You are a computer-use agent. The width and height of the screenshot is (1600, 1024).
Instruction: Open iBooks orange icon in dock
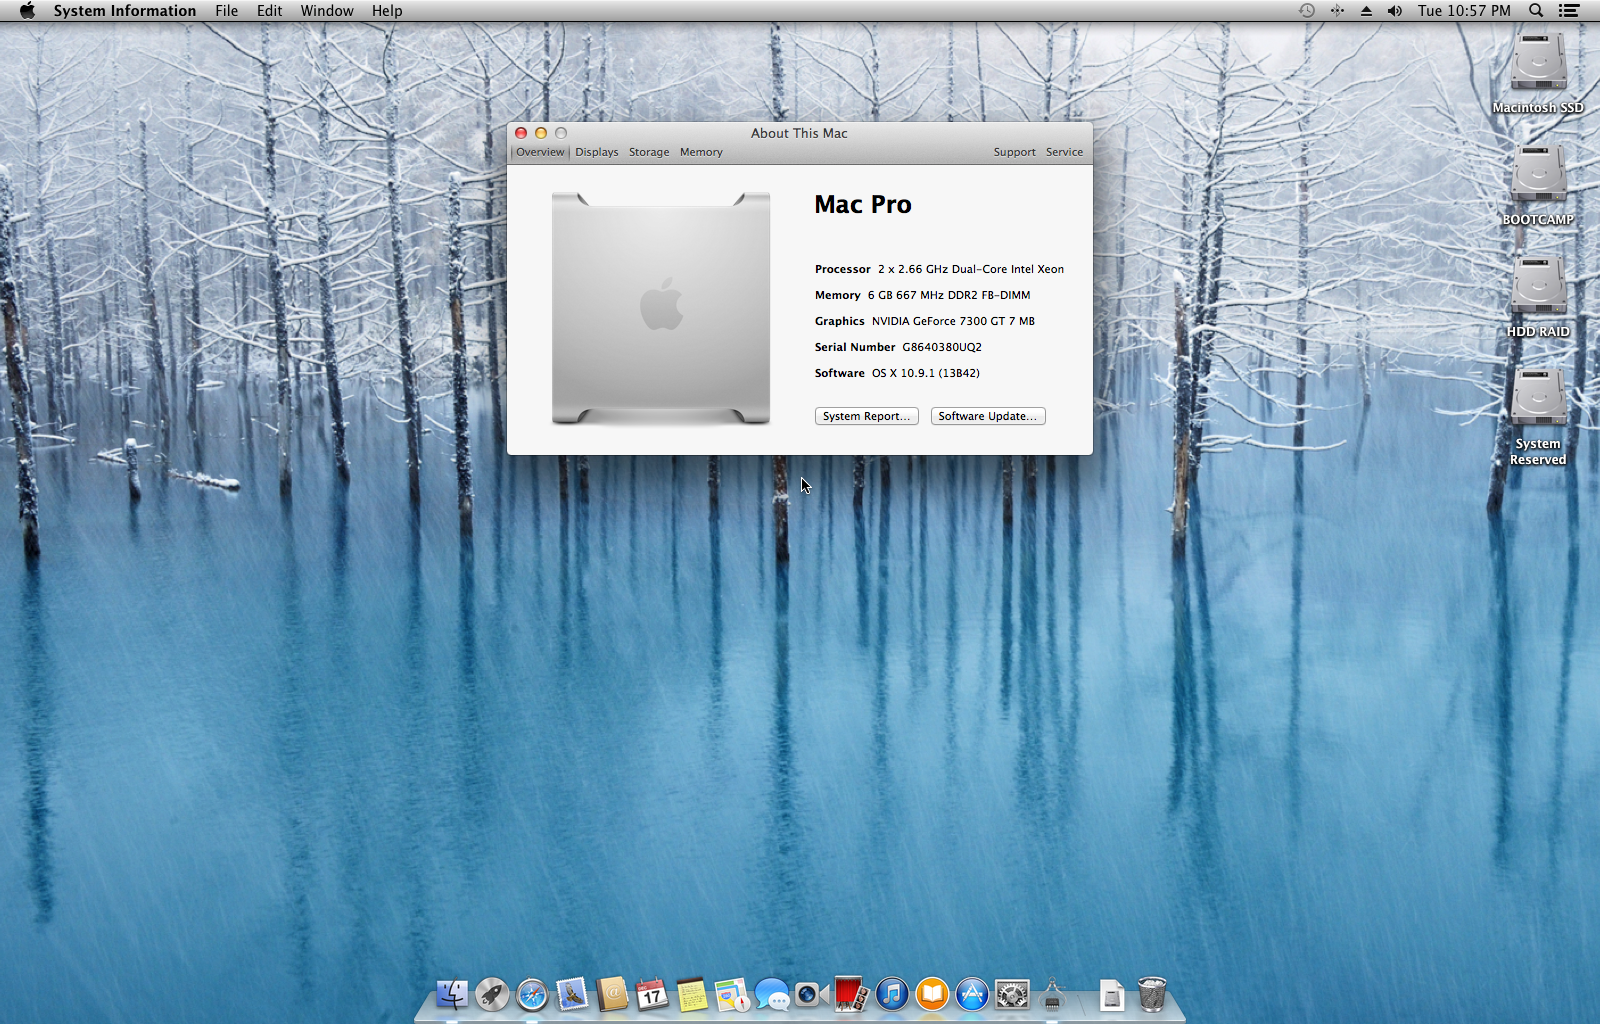coord(932,994)
